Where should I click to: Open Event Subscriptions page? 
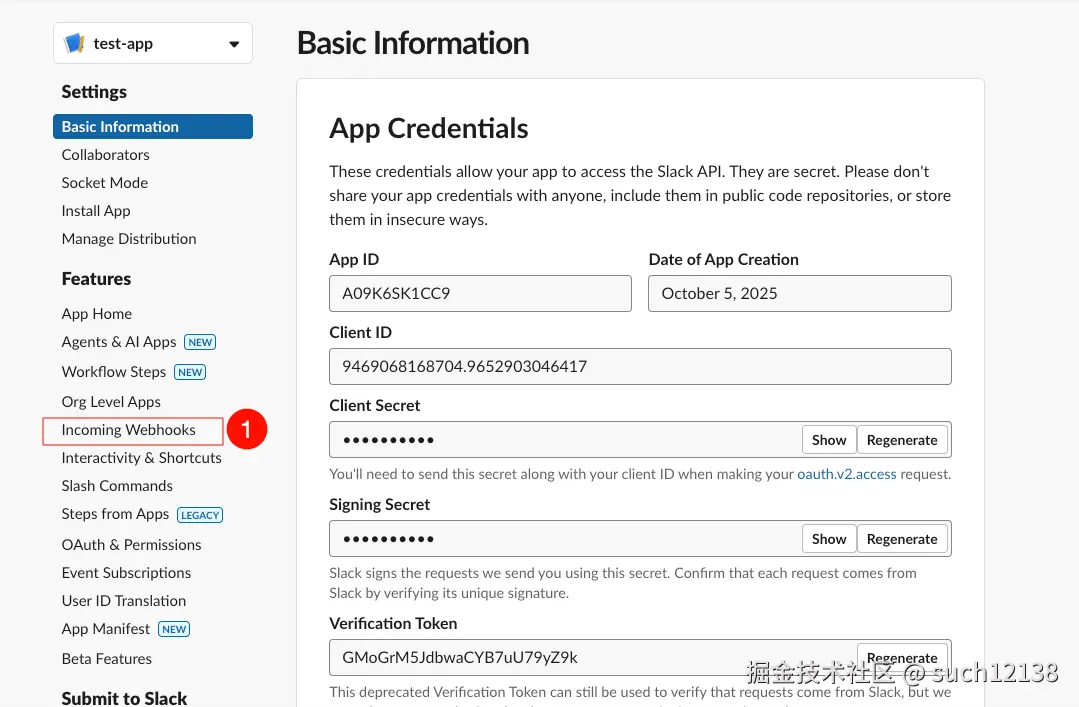pos(126,573)
